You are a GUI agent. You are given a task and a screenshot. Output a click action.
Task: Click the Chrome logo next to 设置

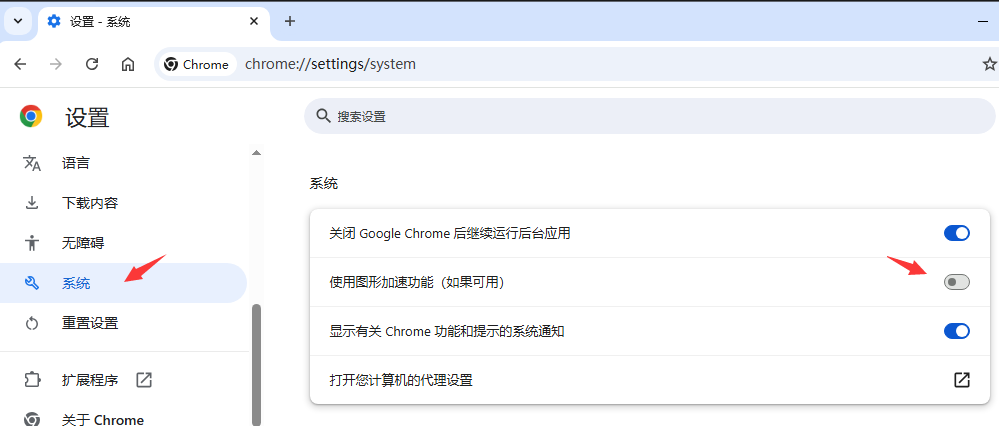click(x=31, y=117)
